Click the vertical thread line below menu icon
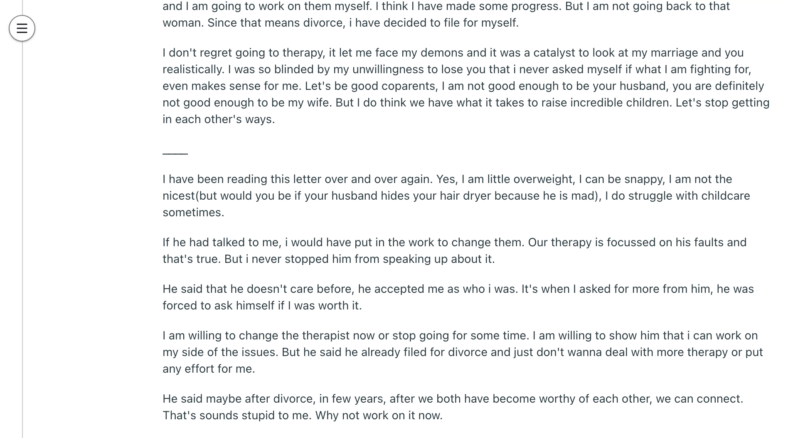Screen dimensions: 788x438 click(x=22, y=240)
